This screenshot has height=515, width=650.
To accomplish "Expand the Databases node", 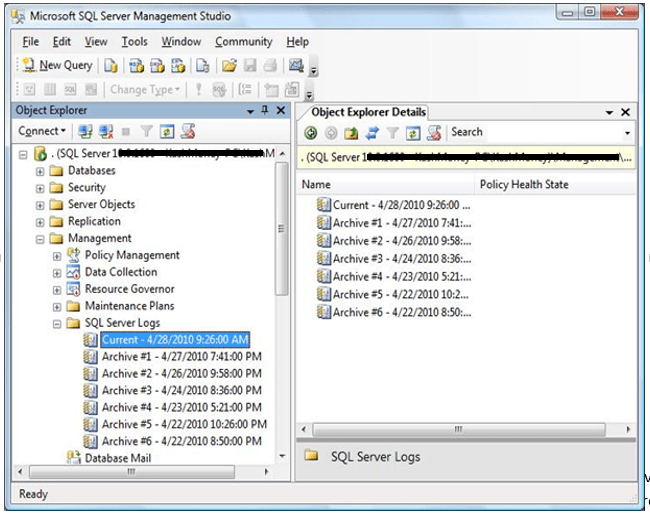I will point(40,171).
